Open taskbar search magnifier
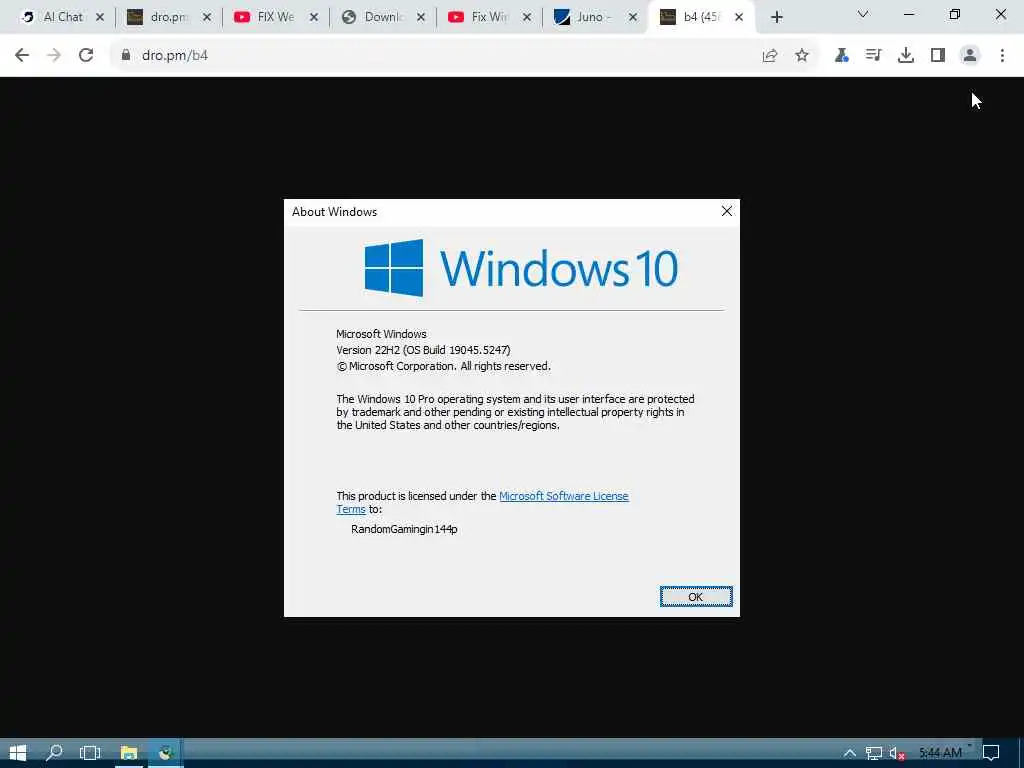This screenshot has width=1024, height=768. [x=54, y=753]
